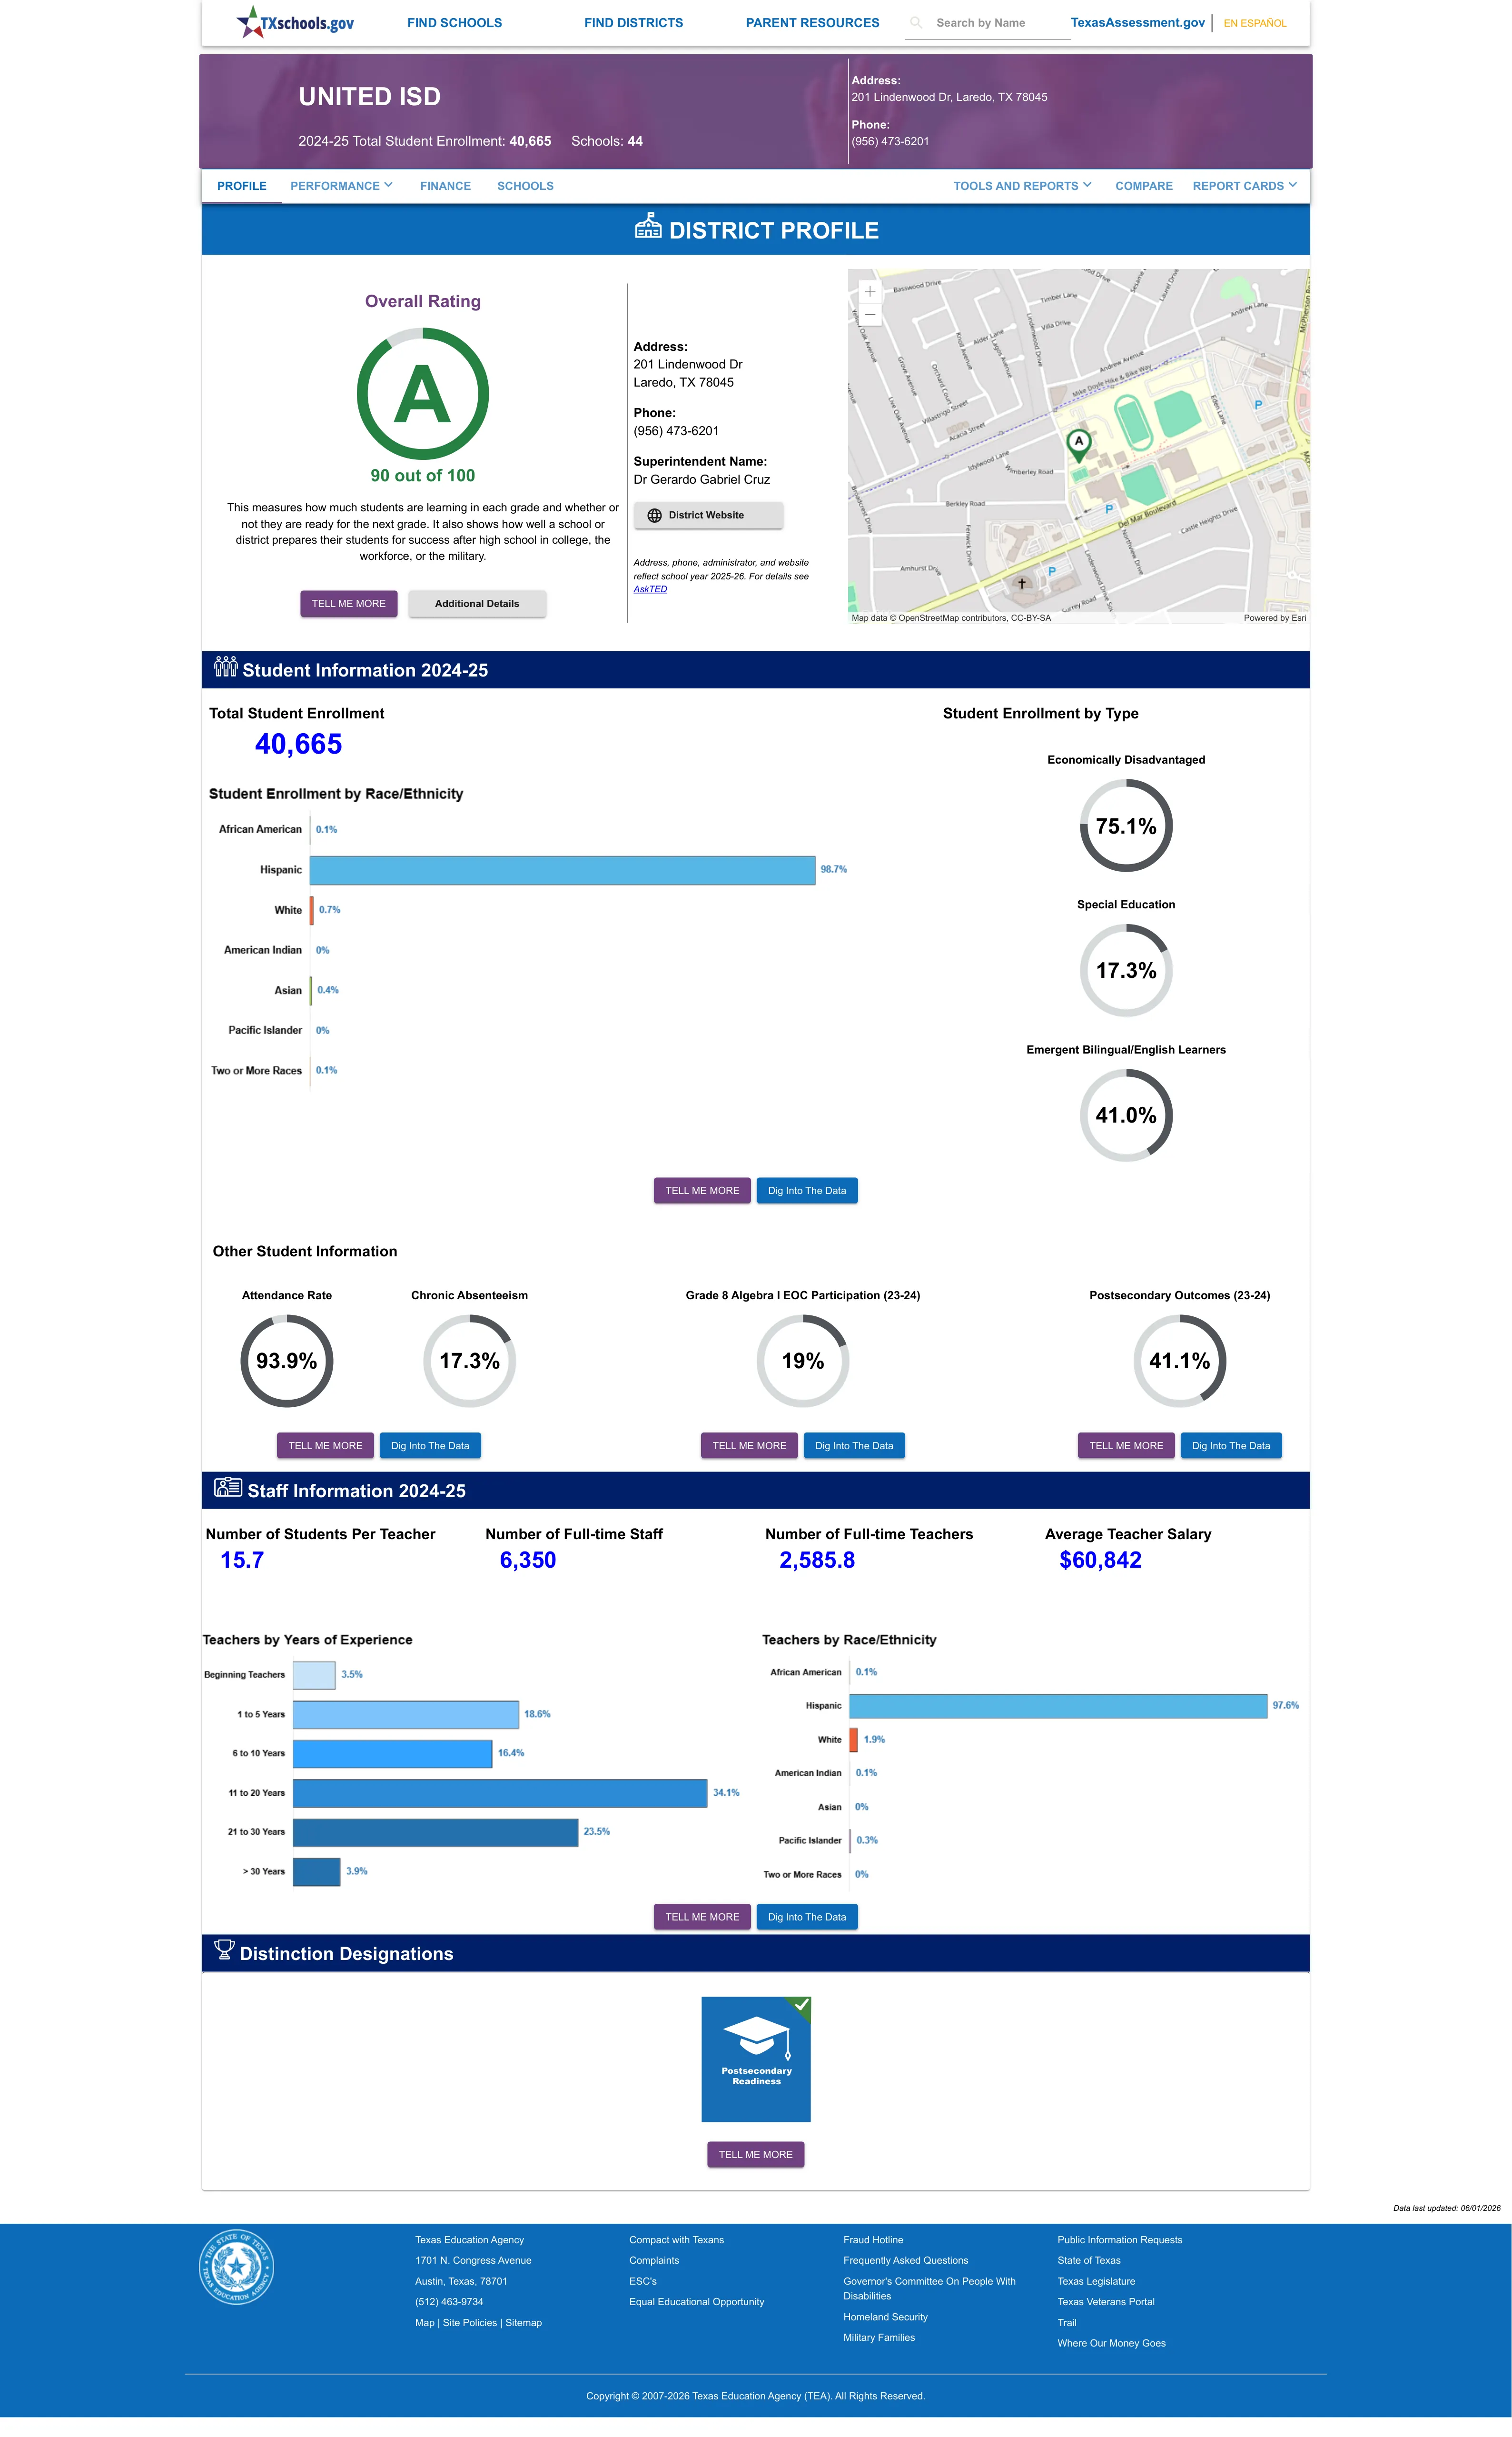
Task: Open Find Schools menu
Action: pos(455,23)
